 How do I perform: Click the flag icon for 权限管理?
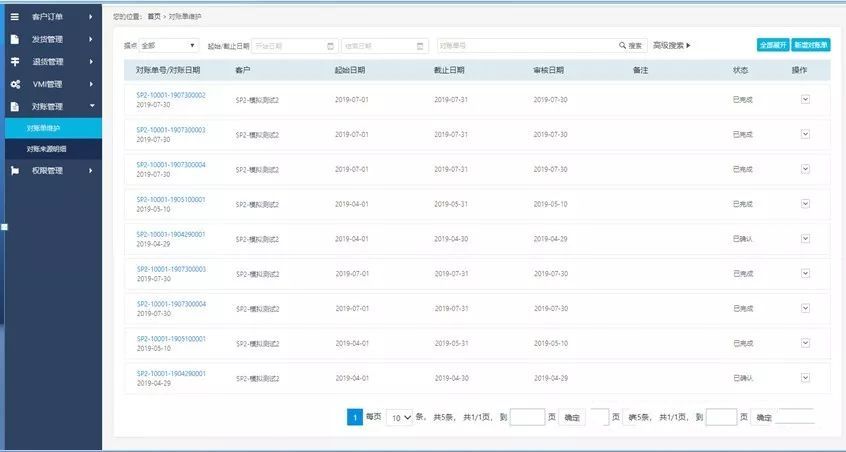pos(14,170)
